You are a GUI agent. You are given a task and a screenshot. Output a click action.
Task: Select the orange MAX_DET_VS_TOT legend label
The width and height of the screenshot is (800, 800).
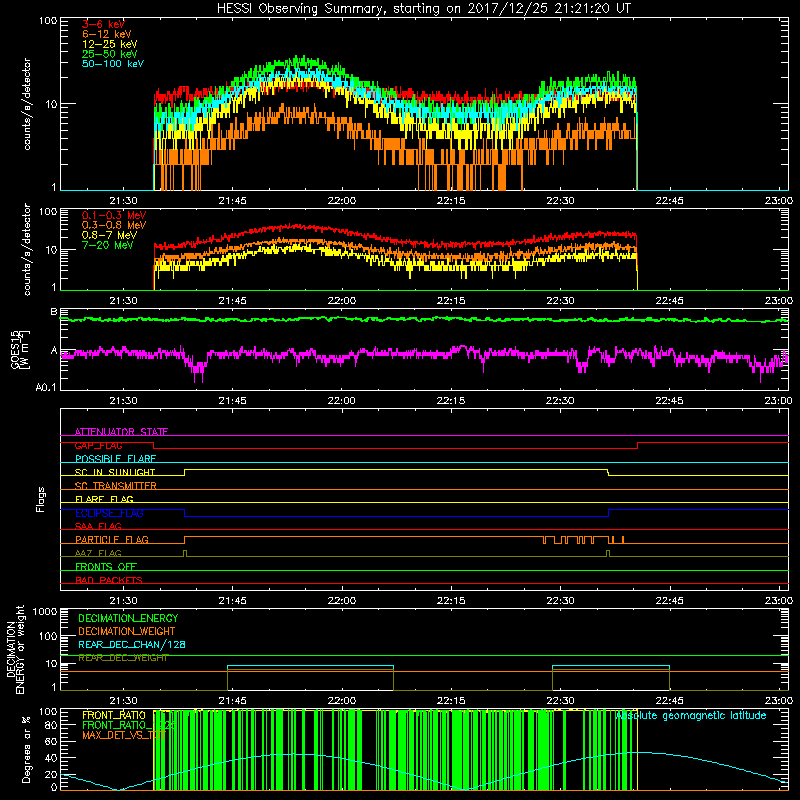click(124, 735)
